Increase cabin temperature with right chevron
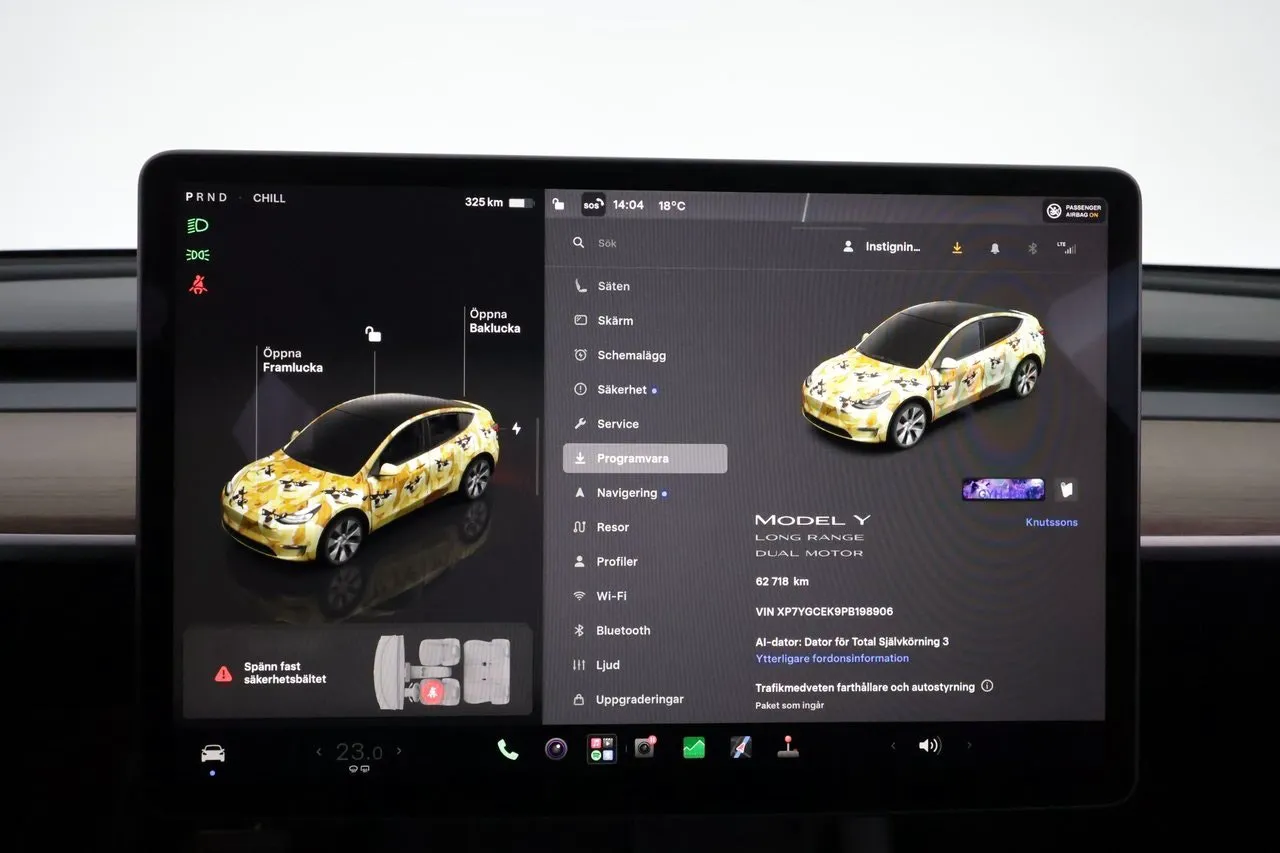The image size is (1280, 853). (399, 751)
